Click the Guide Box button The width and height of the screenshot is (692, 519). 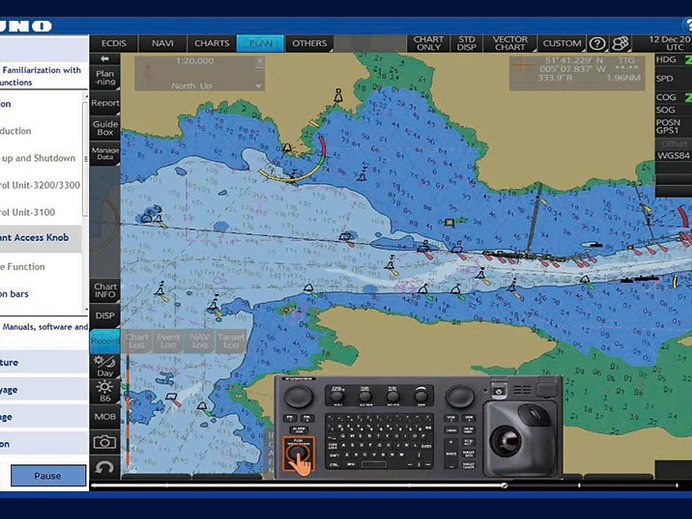(x=105, y=128)
